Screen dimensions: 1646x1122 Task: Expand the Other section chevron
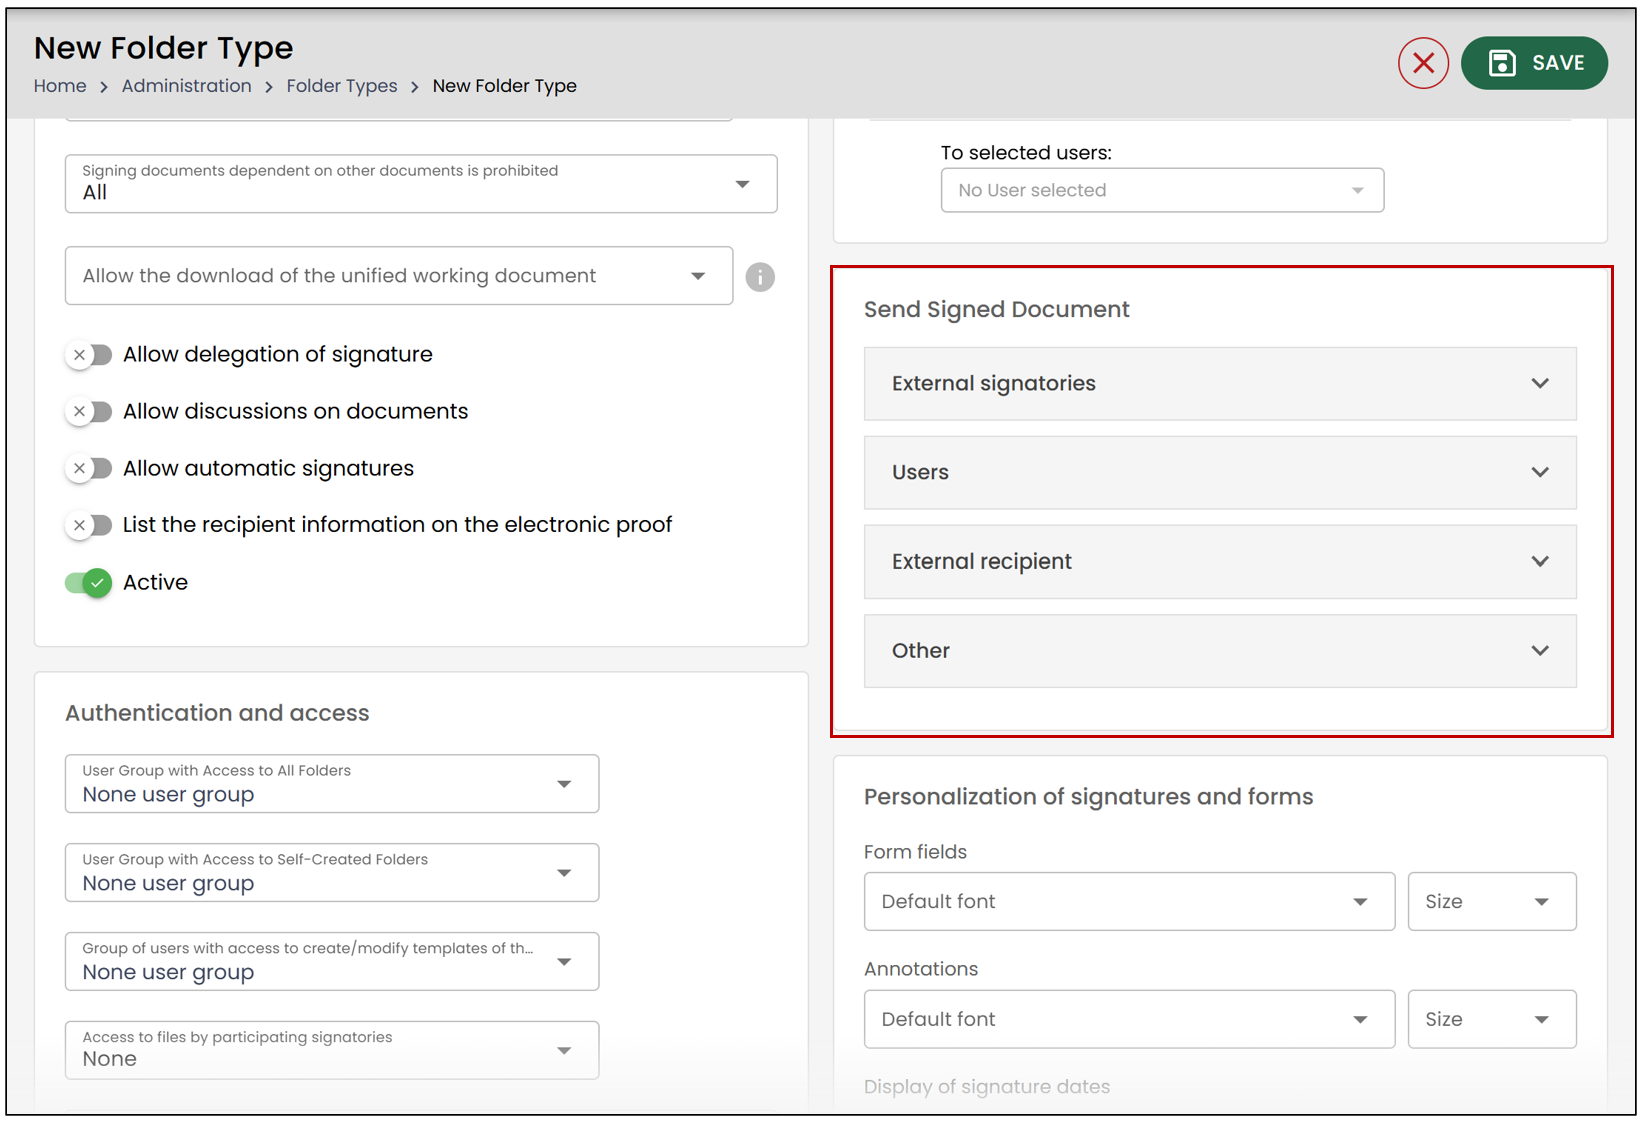[1540, 651]
